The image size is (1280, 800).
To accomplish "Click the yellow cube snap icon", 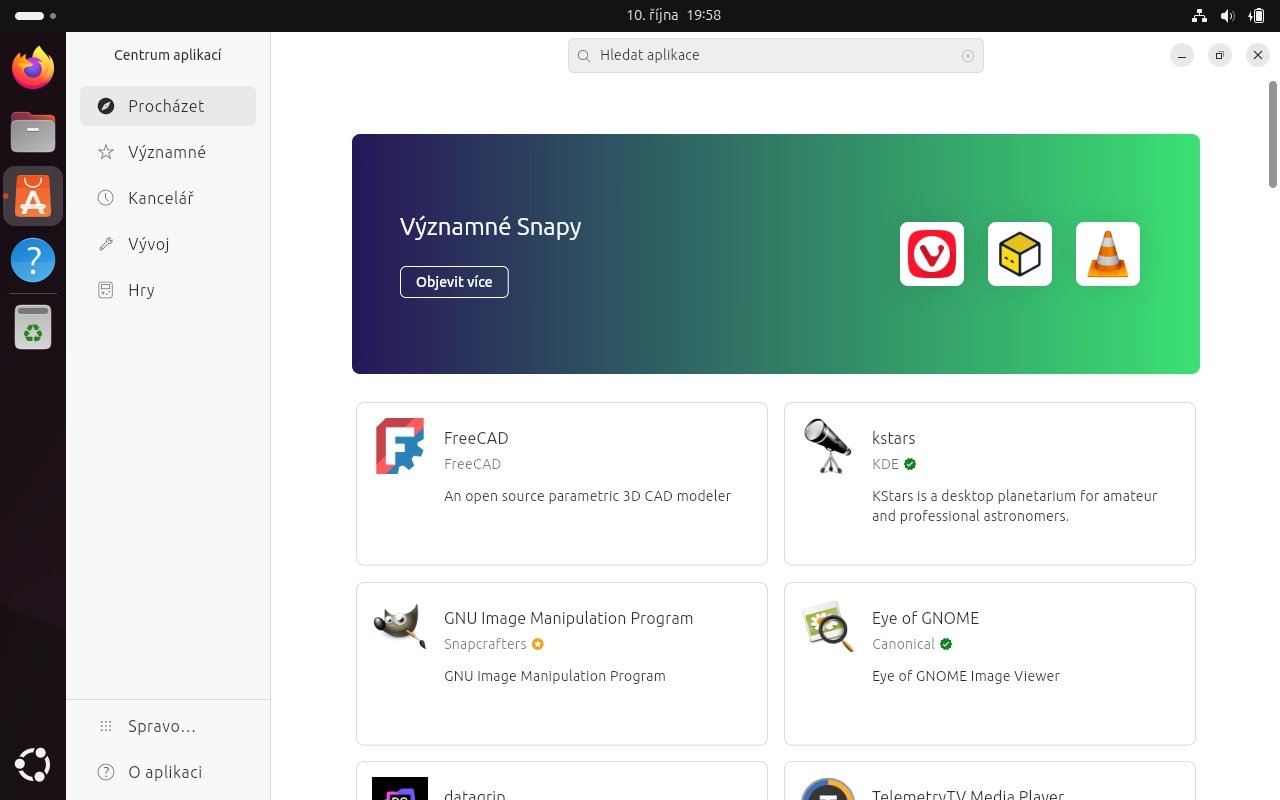I will [x=1020, y=254].
